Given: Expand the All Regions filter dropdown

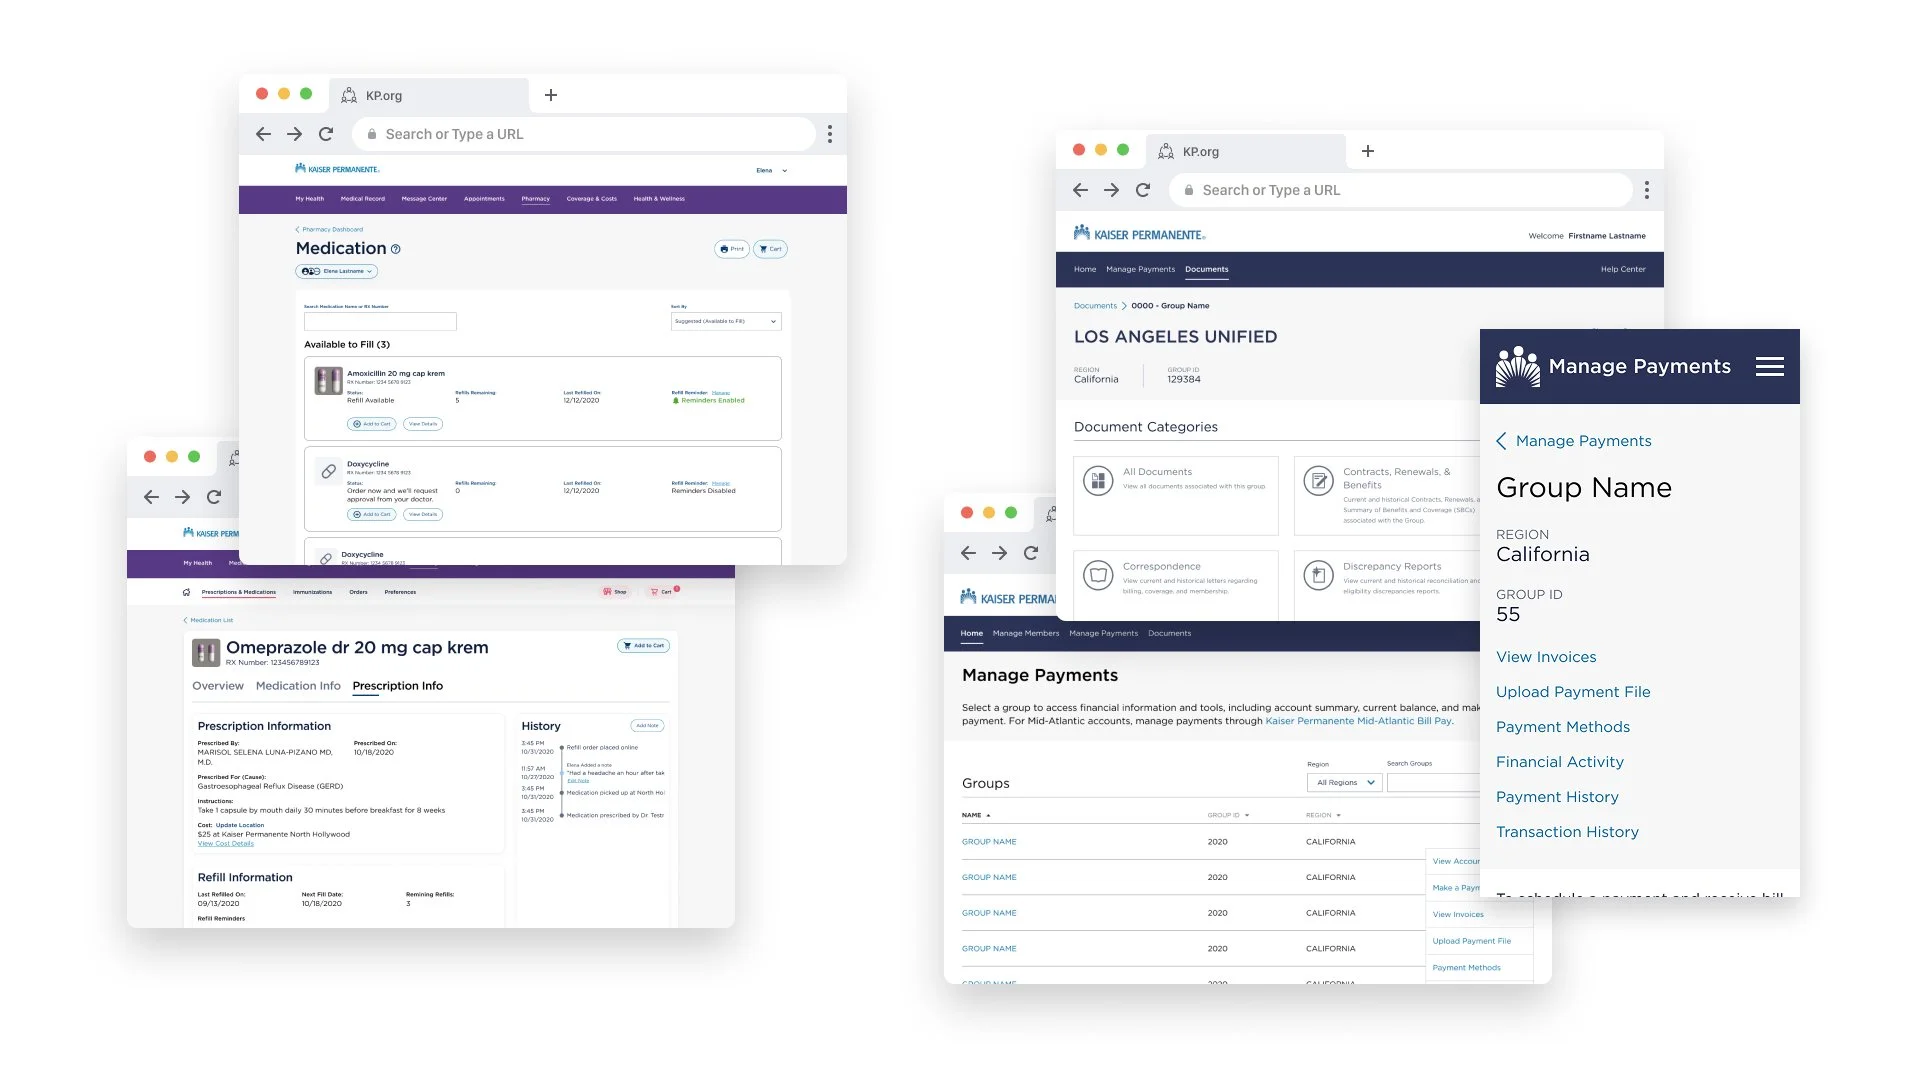Looking at the screenshot, I should coord(1344,783).
